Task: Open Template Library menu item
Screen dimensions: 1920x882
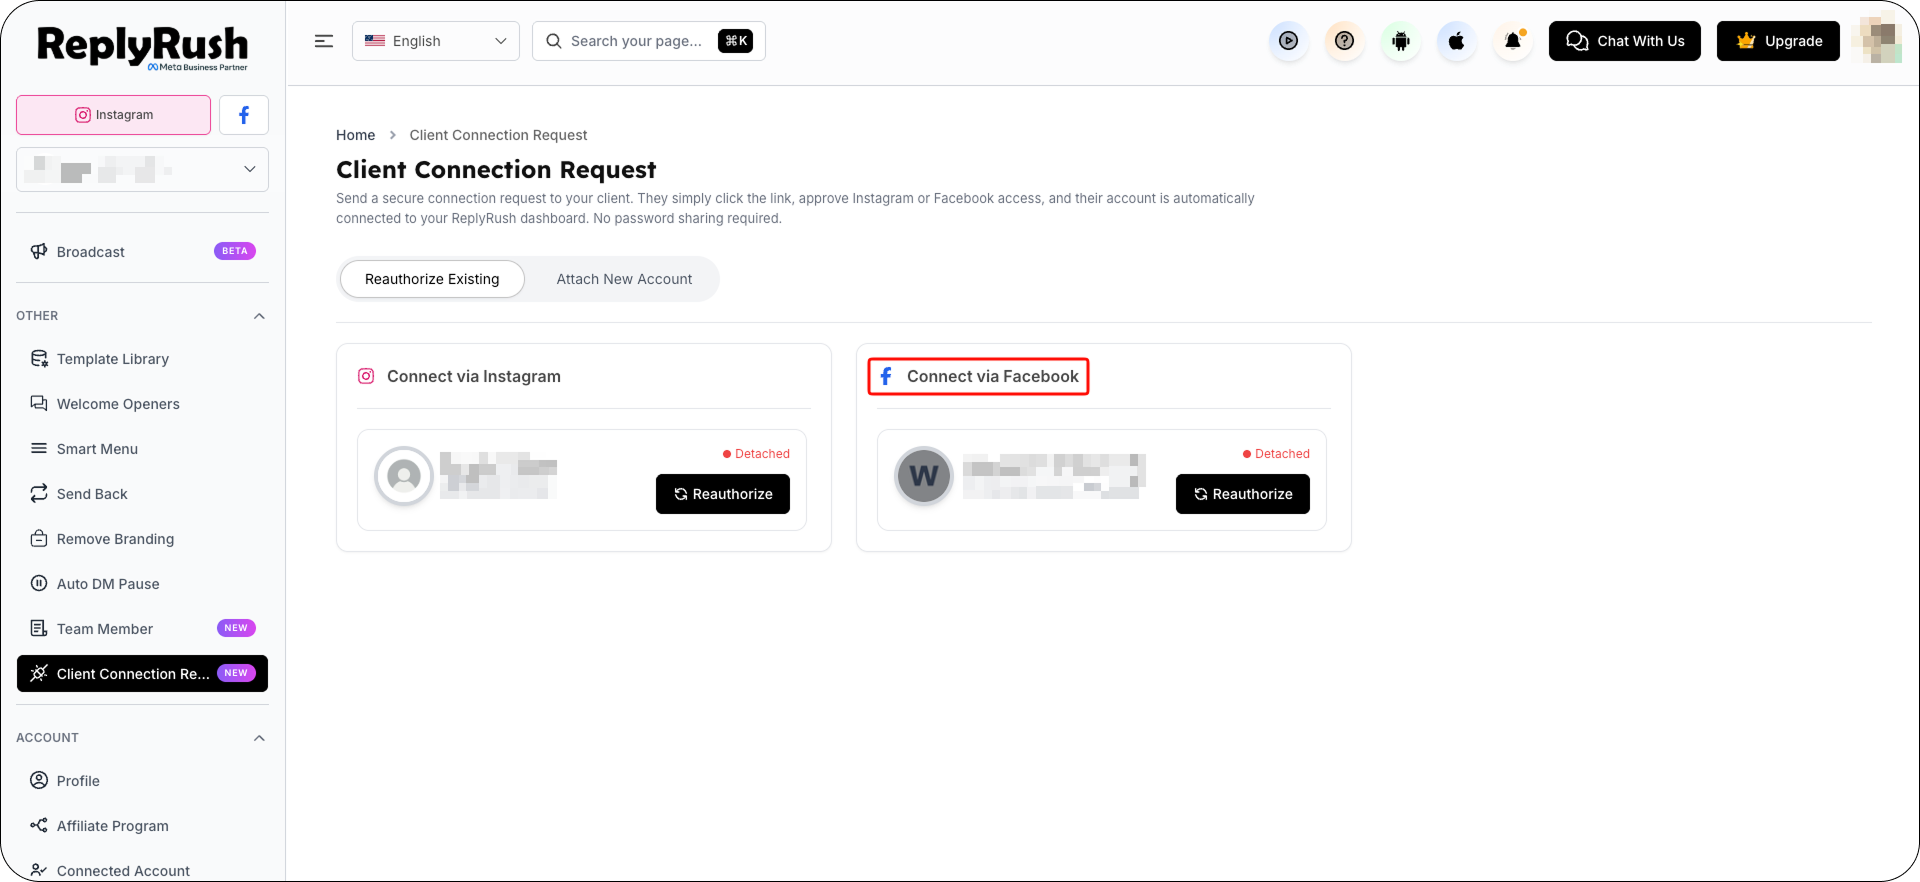Action: click(142, 358)
